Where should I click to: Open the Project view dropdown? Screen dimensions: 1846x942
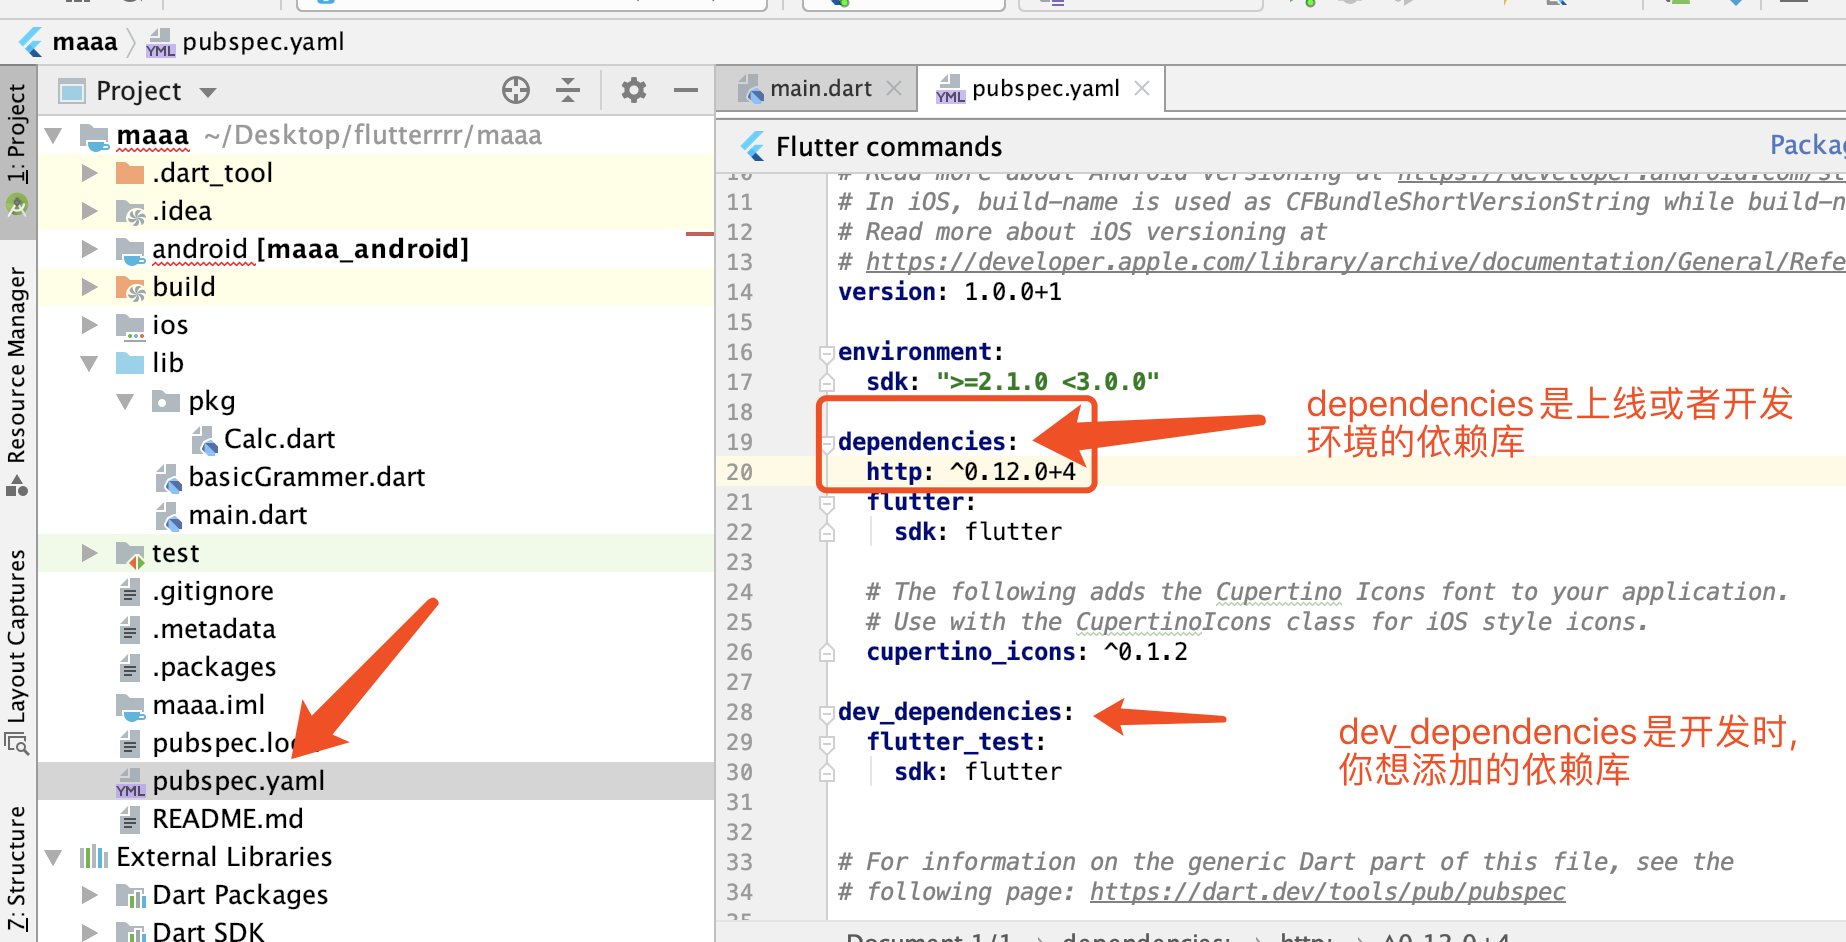[208, 92]
